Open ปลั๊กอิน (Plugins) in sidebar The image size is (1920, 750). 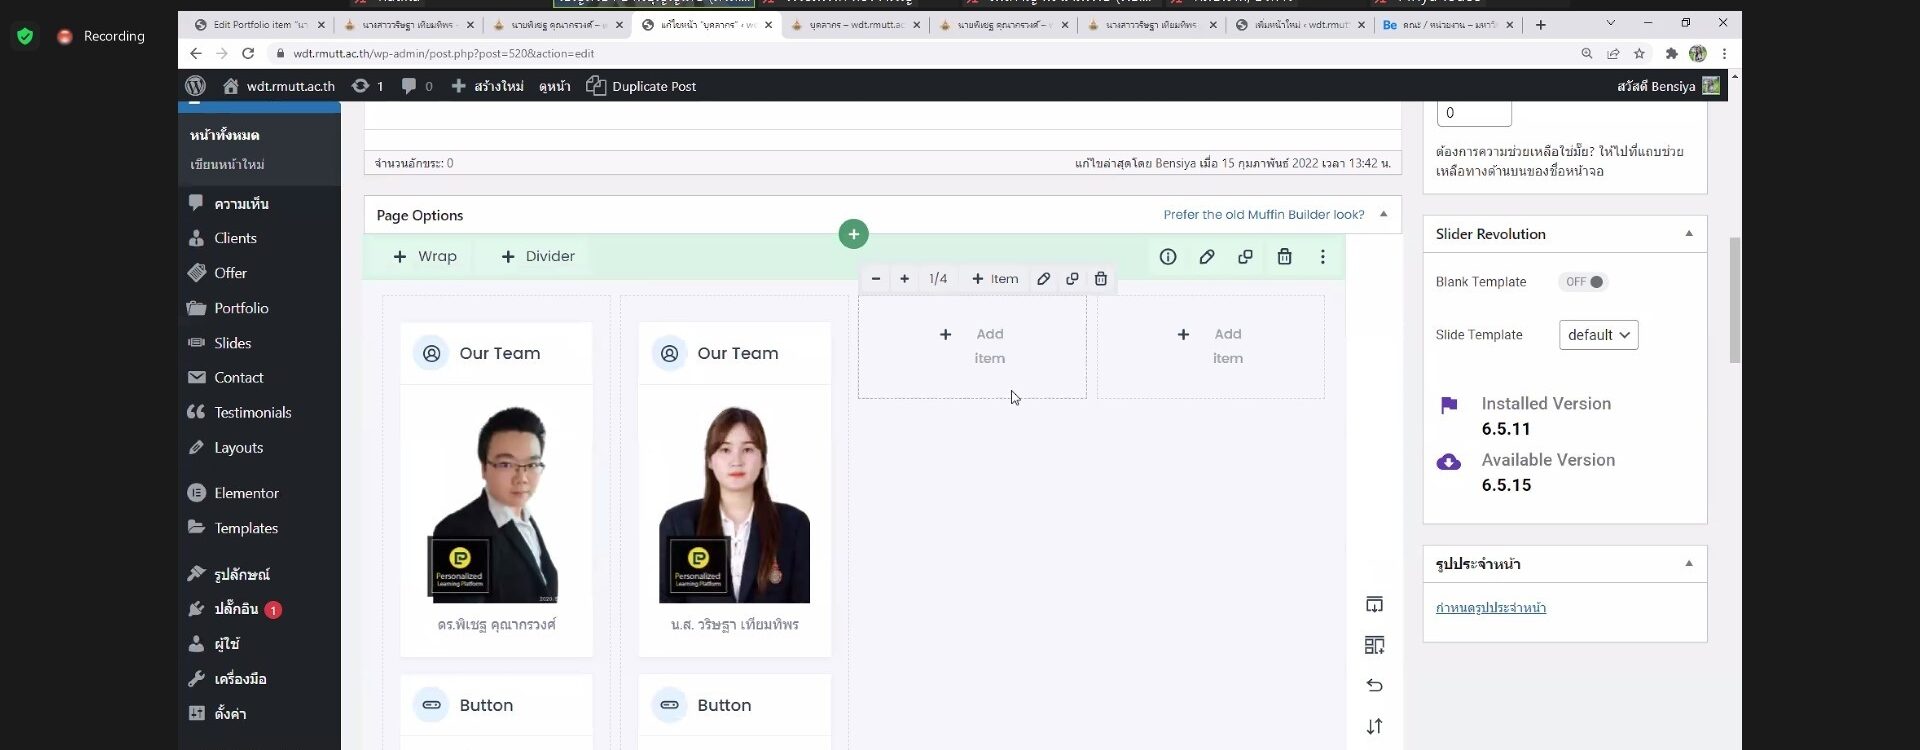click(259, 609)
